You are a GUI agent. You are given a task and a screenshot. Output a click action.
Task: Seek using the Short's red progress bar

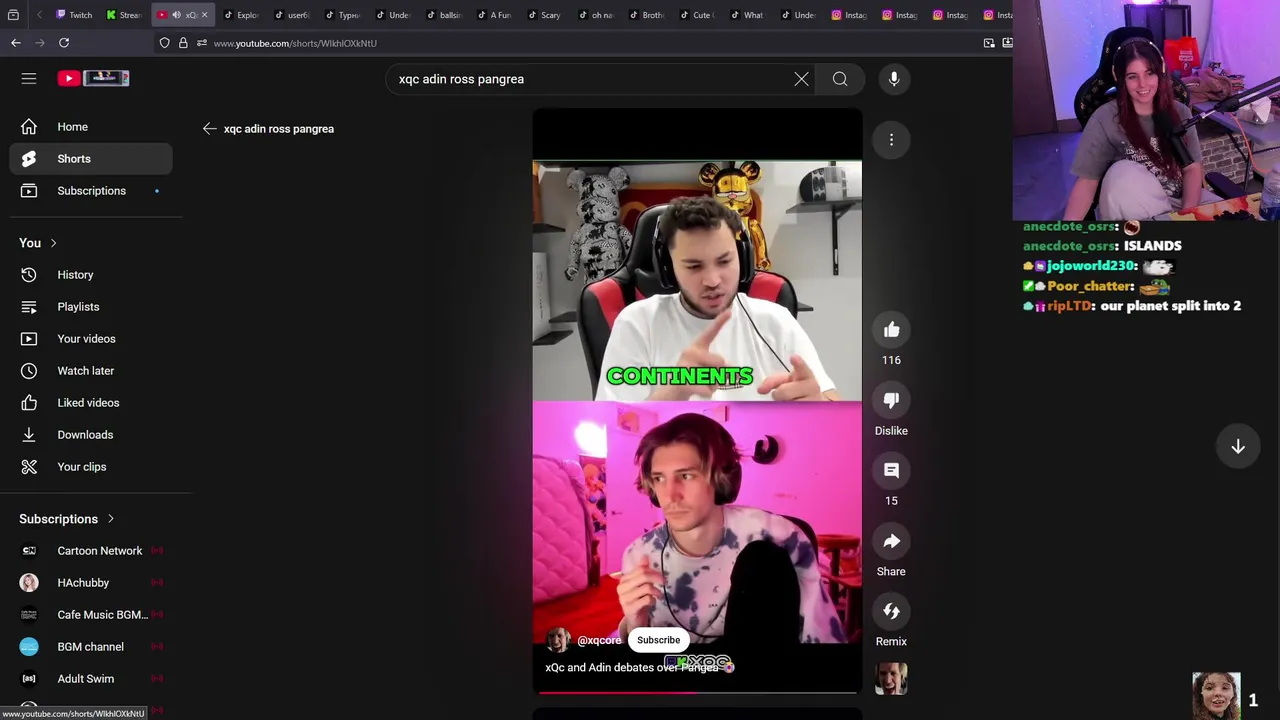697,691
